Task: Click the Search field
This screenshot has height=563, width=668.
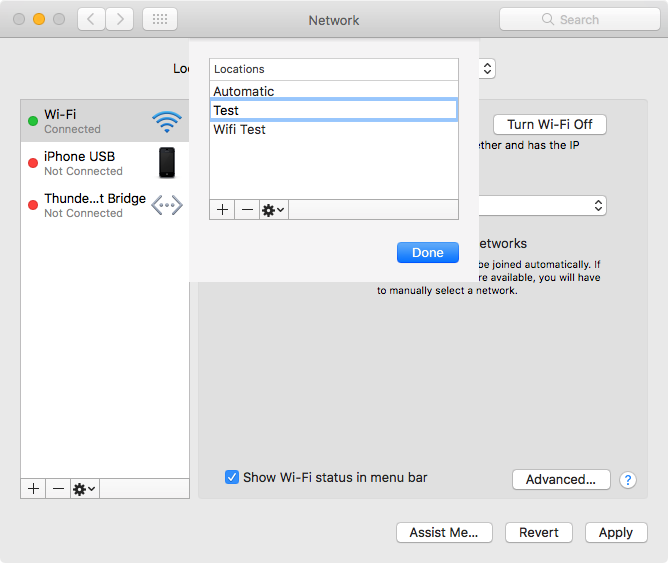Action: pos(579,19)
